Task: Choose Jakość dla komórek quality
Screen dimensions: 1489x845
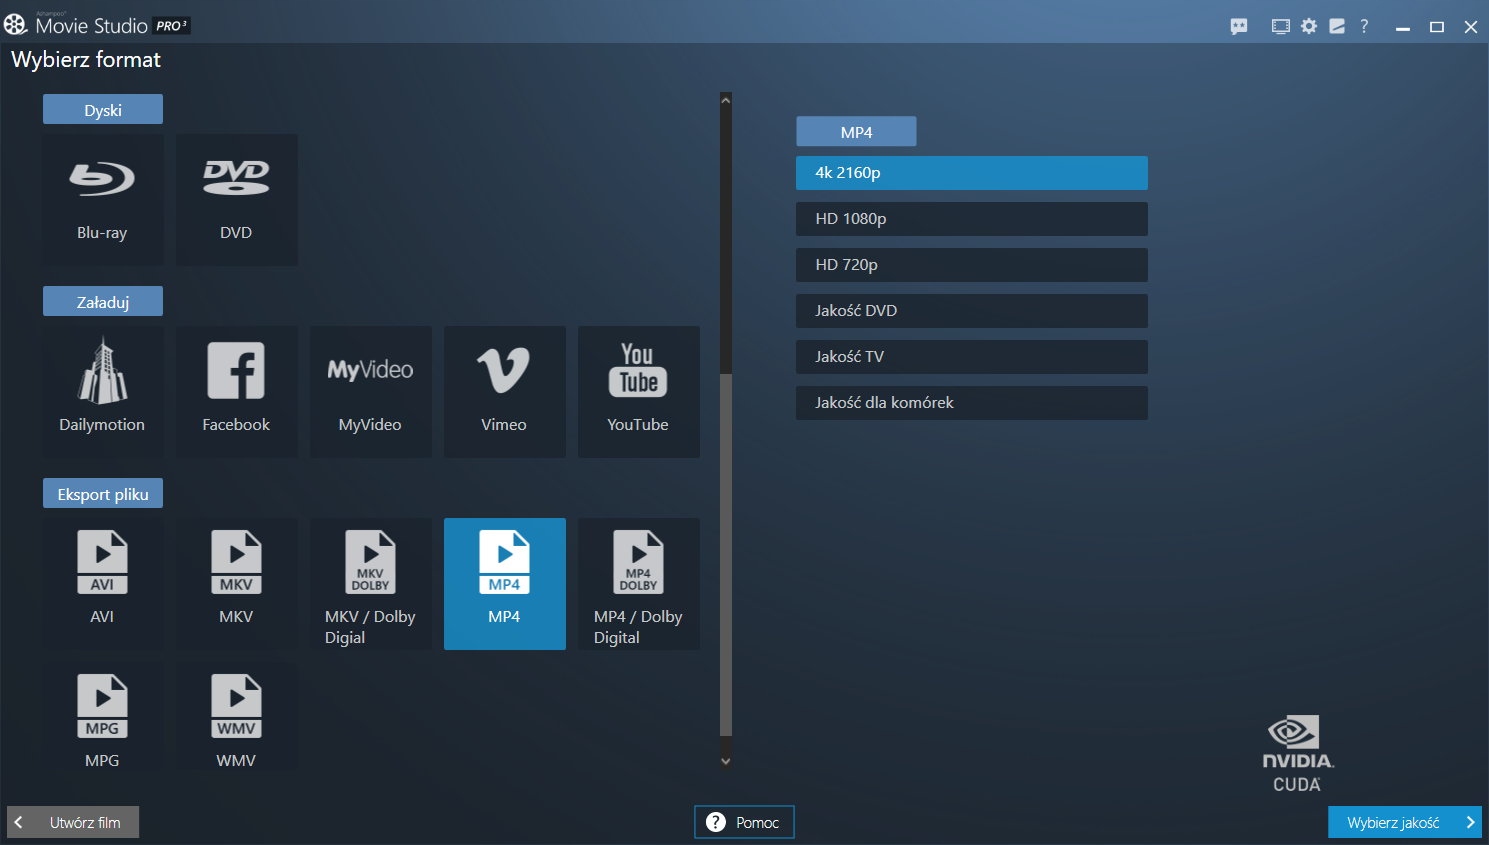Action: 971,403
